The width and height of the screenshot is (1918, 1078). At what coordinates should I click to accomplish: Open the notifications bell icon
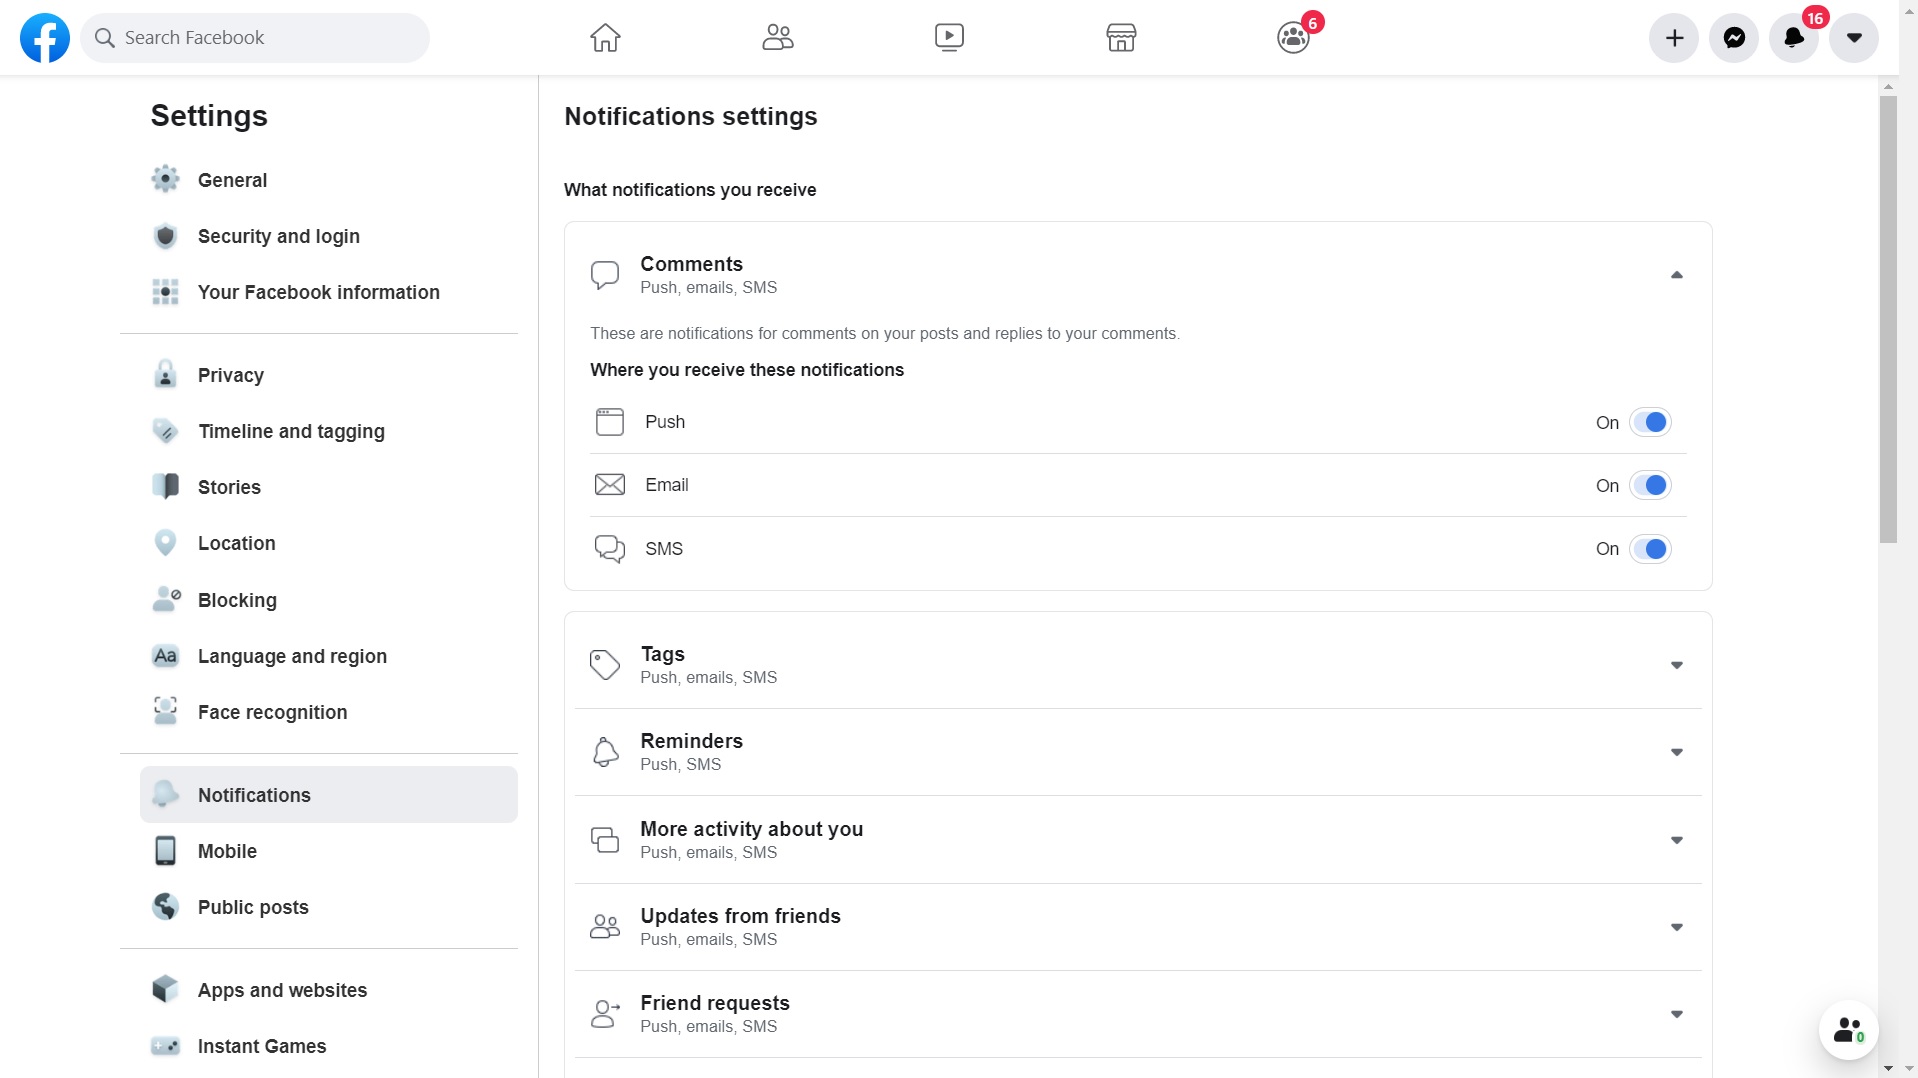coord(1794,38)
